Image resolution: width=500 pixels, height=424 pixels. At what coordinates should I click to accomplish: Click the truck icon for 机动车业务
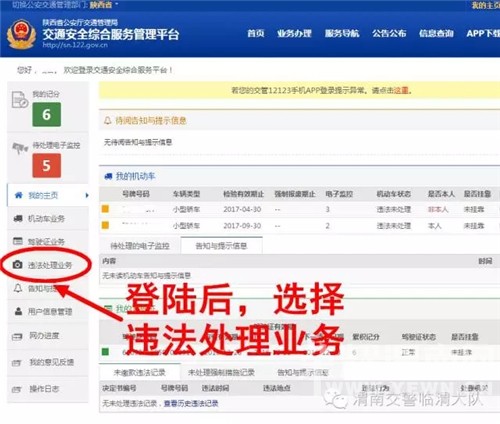(x=18, y=218)
